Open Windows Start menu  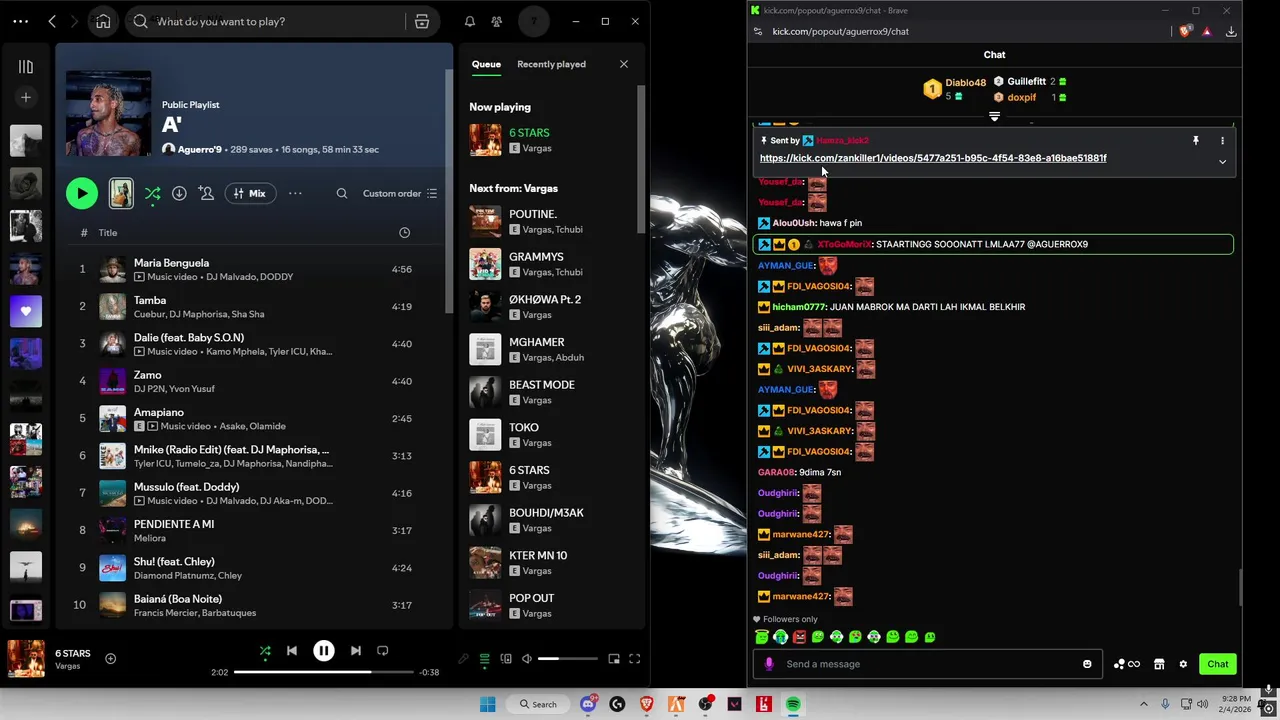[487, 704]
